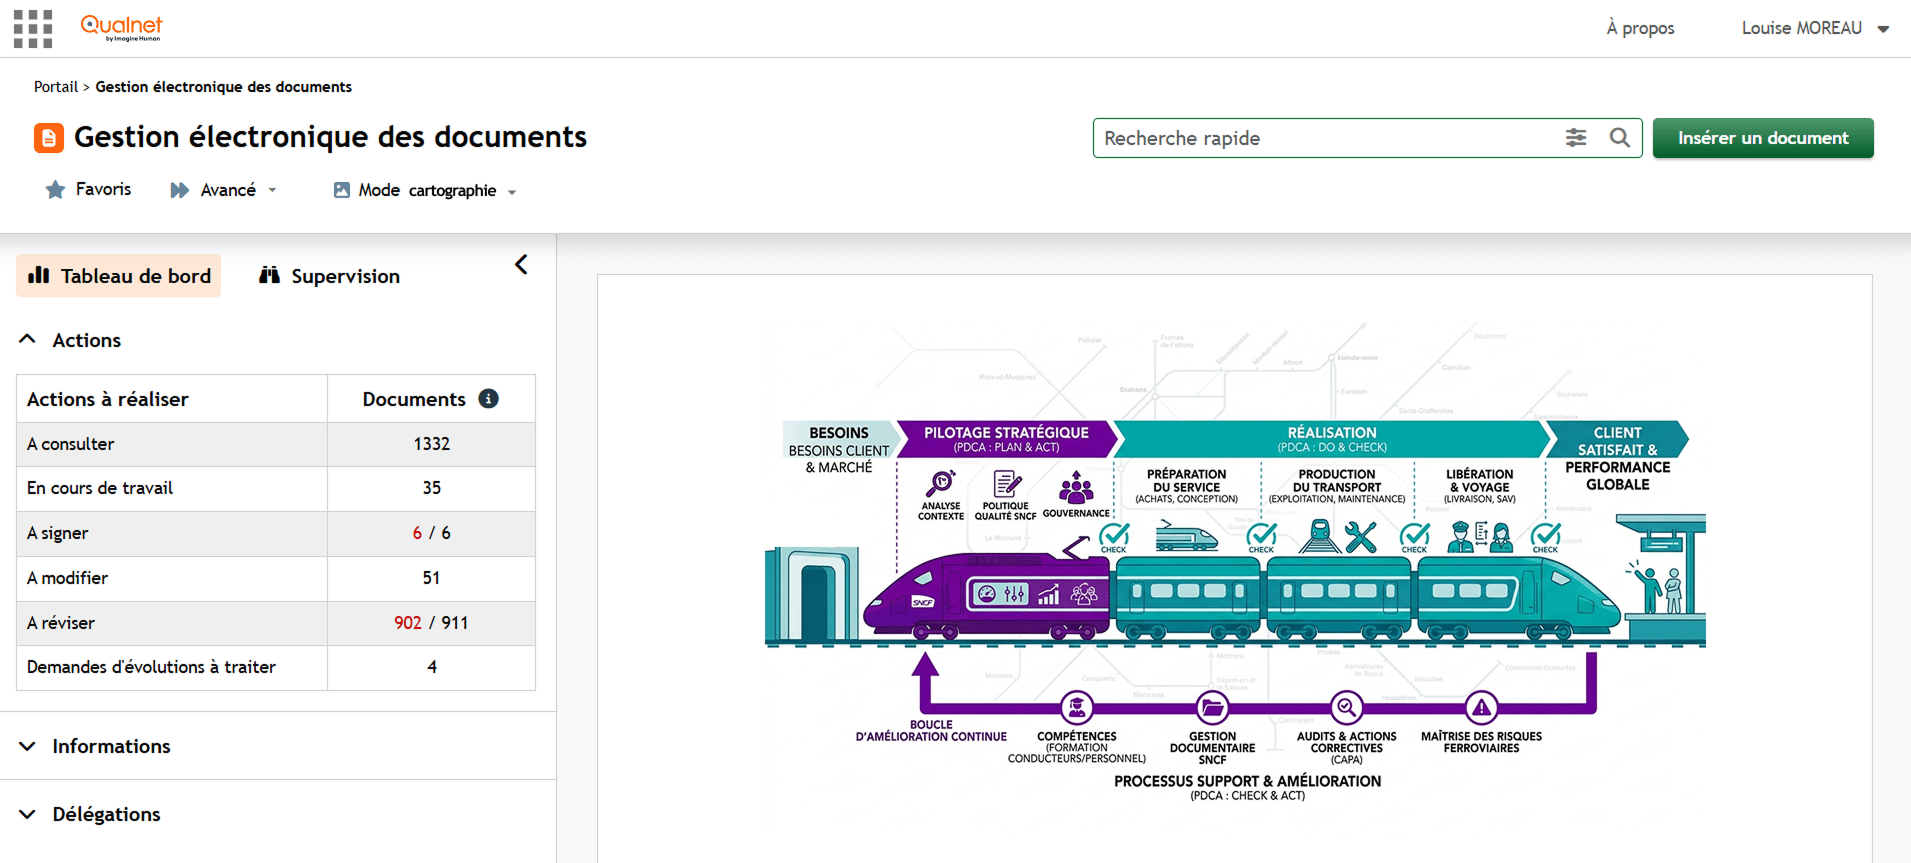The height and width of the screenshot is (863, 1911).
Task: Open the Avancé dropdown
Action: [x=224, y=190]
